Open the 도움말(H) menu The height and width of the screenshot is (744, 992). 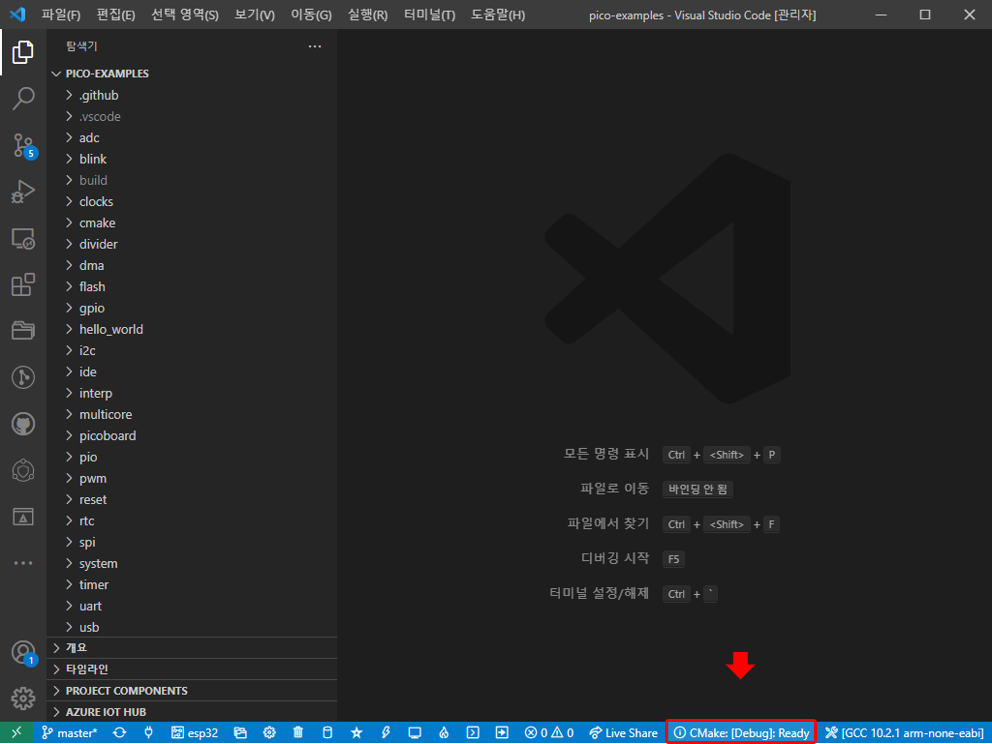(x=498, y=15)
